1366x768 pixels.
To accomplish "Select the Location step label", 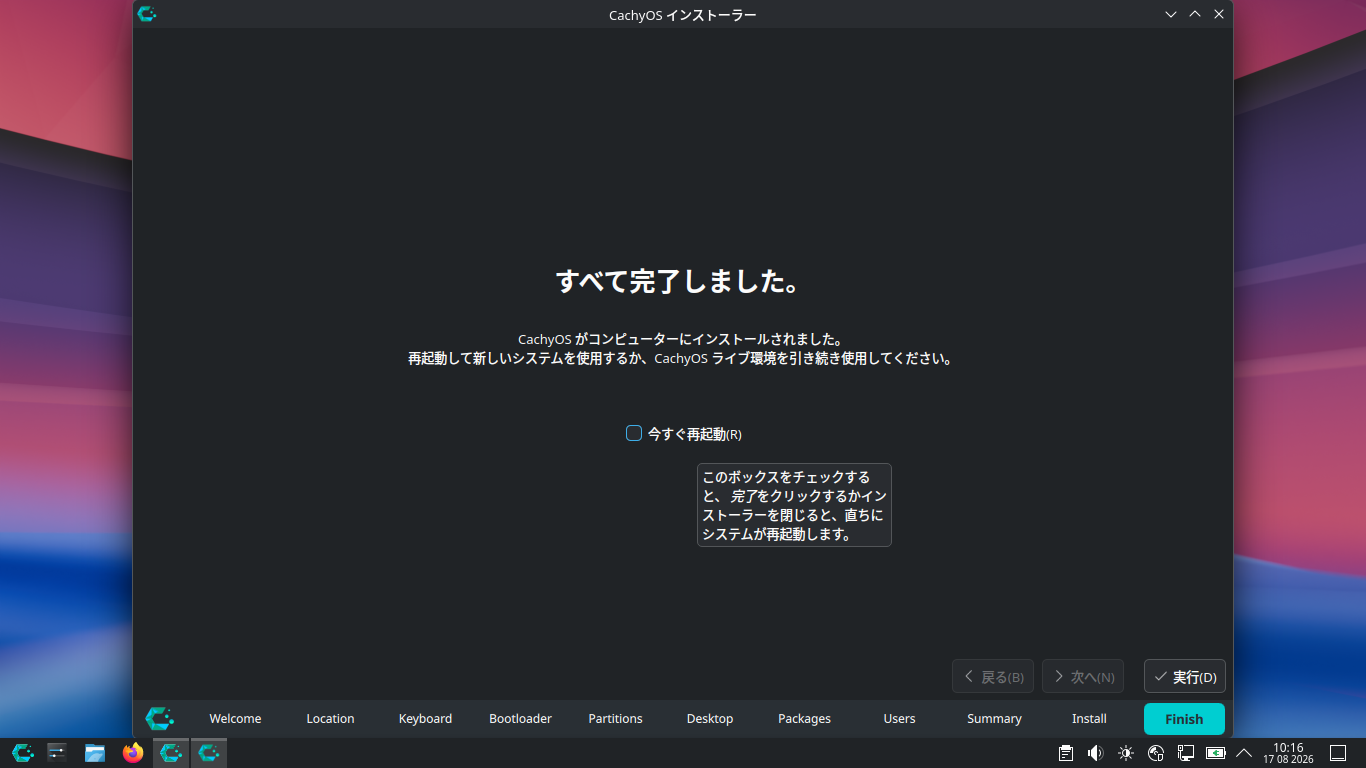I will pos(330,719).
